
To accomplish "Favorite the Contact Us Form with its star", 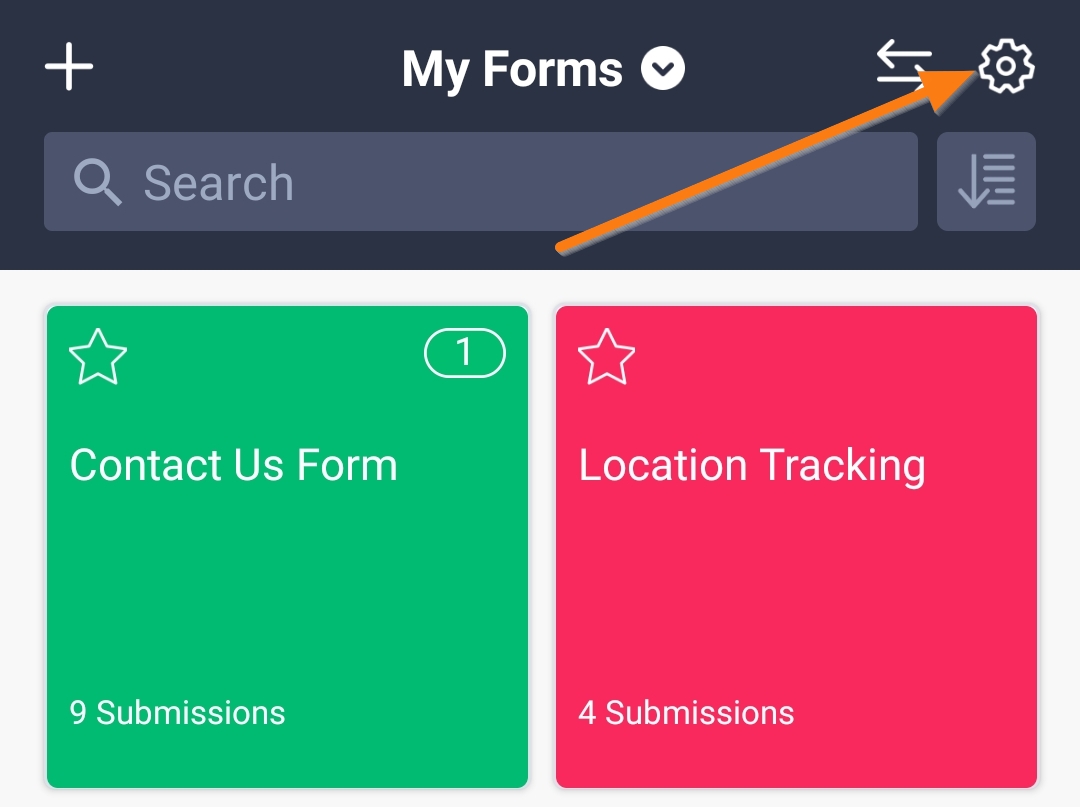I will point(98,358).
